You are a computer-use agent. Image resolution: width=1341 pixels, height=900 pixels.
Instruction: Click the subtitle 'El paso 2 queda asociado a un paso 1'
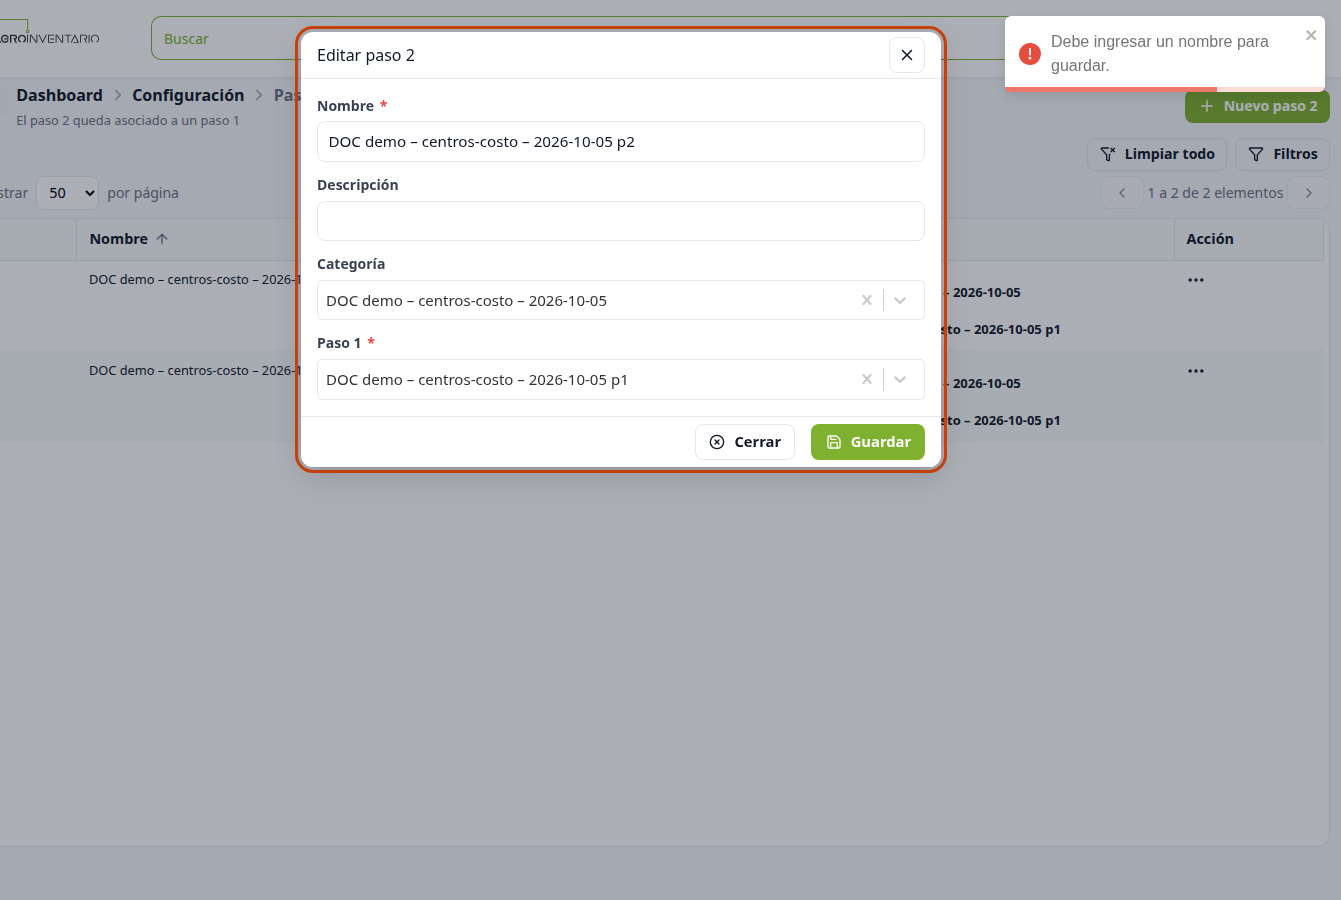point(128,120)
